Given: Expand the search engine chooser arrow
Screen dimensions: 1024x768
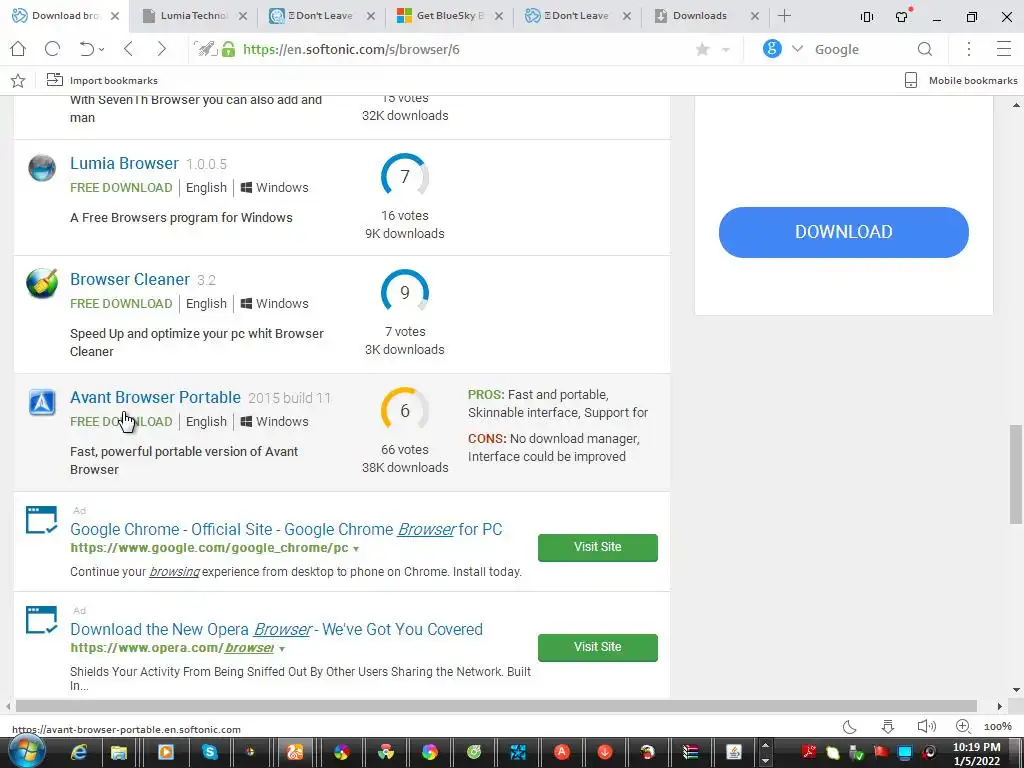Looking at the screenshot, I should (x=797, y=49).
